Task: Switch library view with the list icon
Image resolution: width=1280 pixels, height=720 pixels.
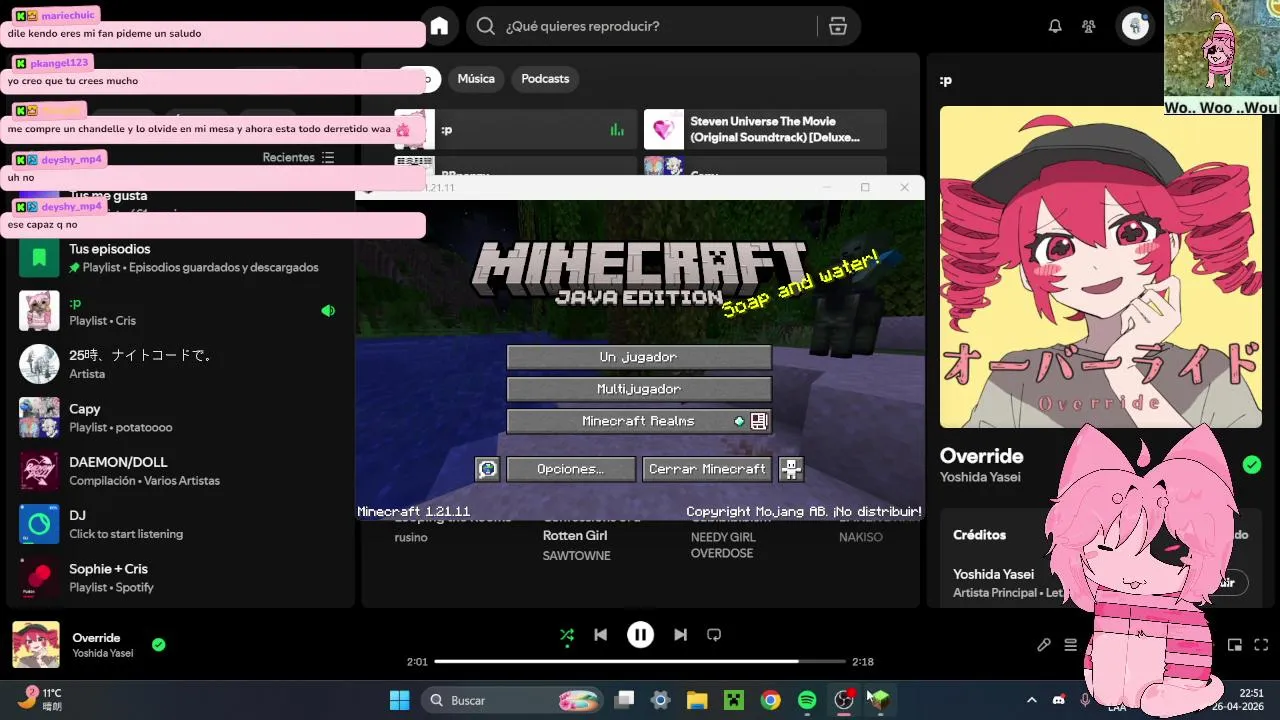Action: (x=328, y=157)
